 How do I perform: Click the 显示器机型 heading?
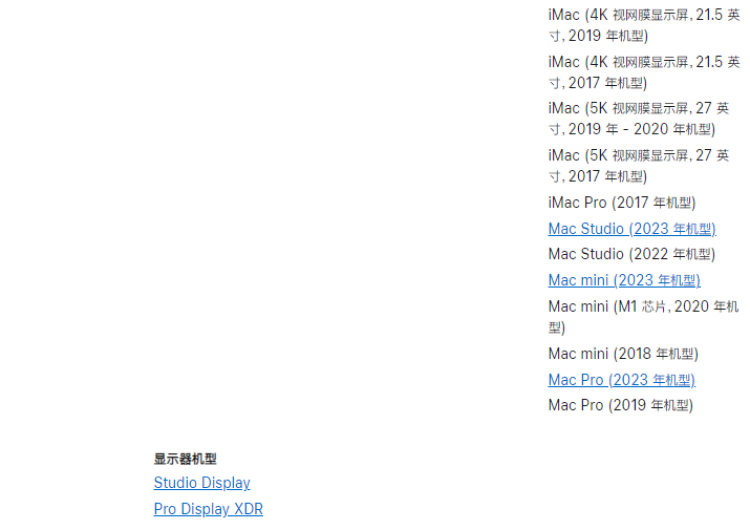(185, 459)
